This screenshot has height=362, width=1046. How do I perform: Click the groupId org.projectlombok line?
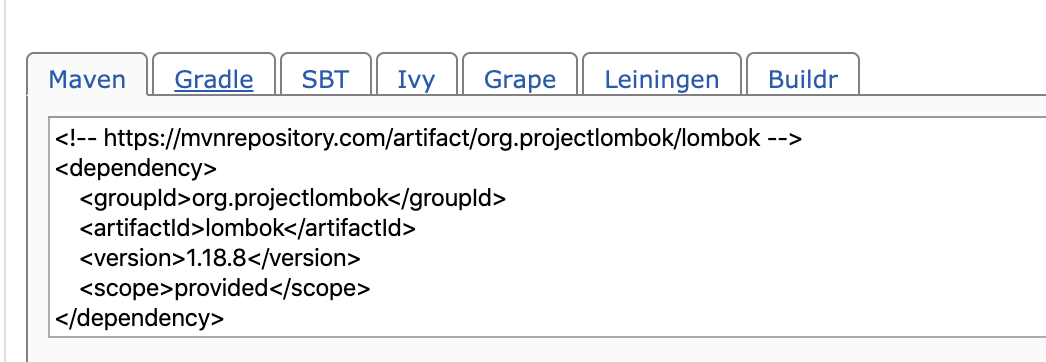click(292, 198)
